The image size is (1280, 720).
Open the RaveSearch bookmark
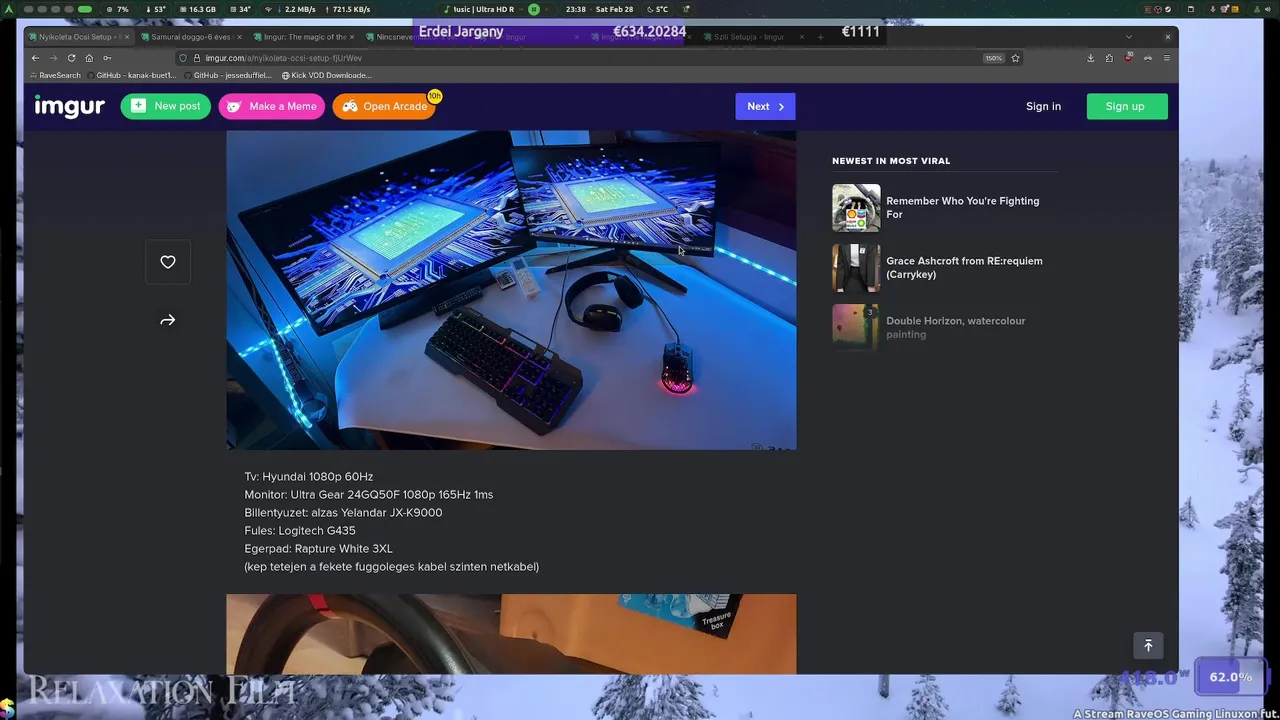(54, 75)
